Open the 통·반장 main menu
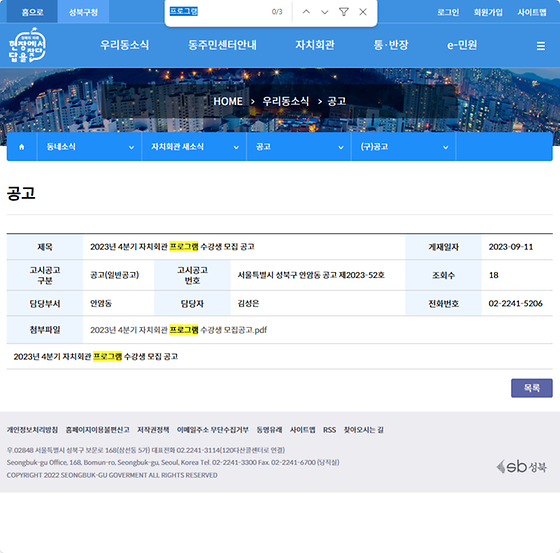 pos(391,45)
